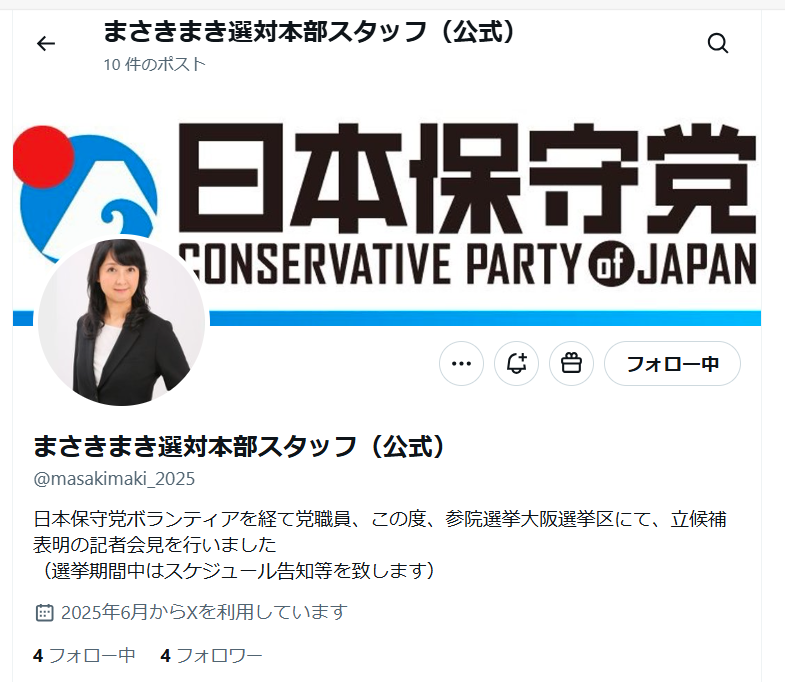
Task: View the 4 フォロー中 following list
Action: (84, 655)
